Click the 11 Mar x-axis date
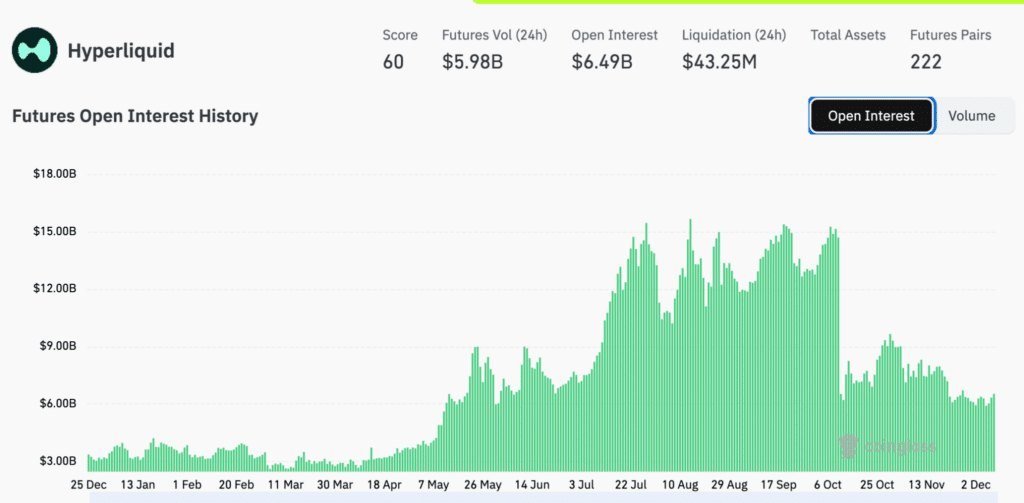Viewport: 1024px width, 503px height. tap(286, 485)
